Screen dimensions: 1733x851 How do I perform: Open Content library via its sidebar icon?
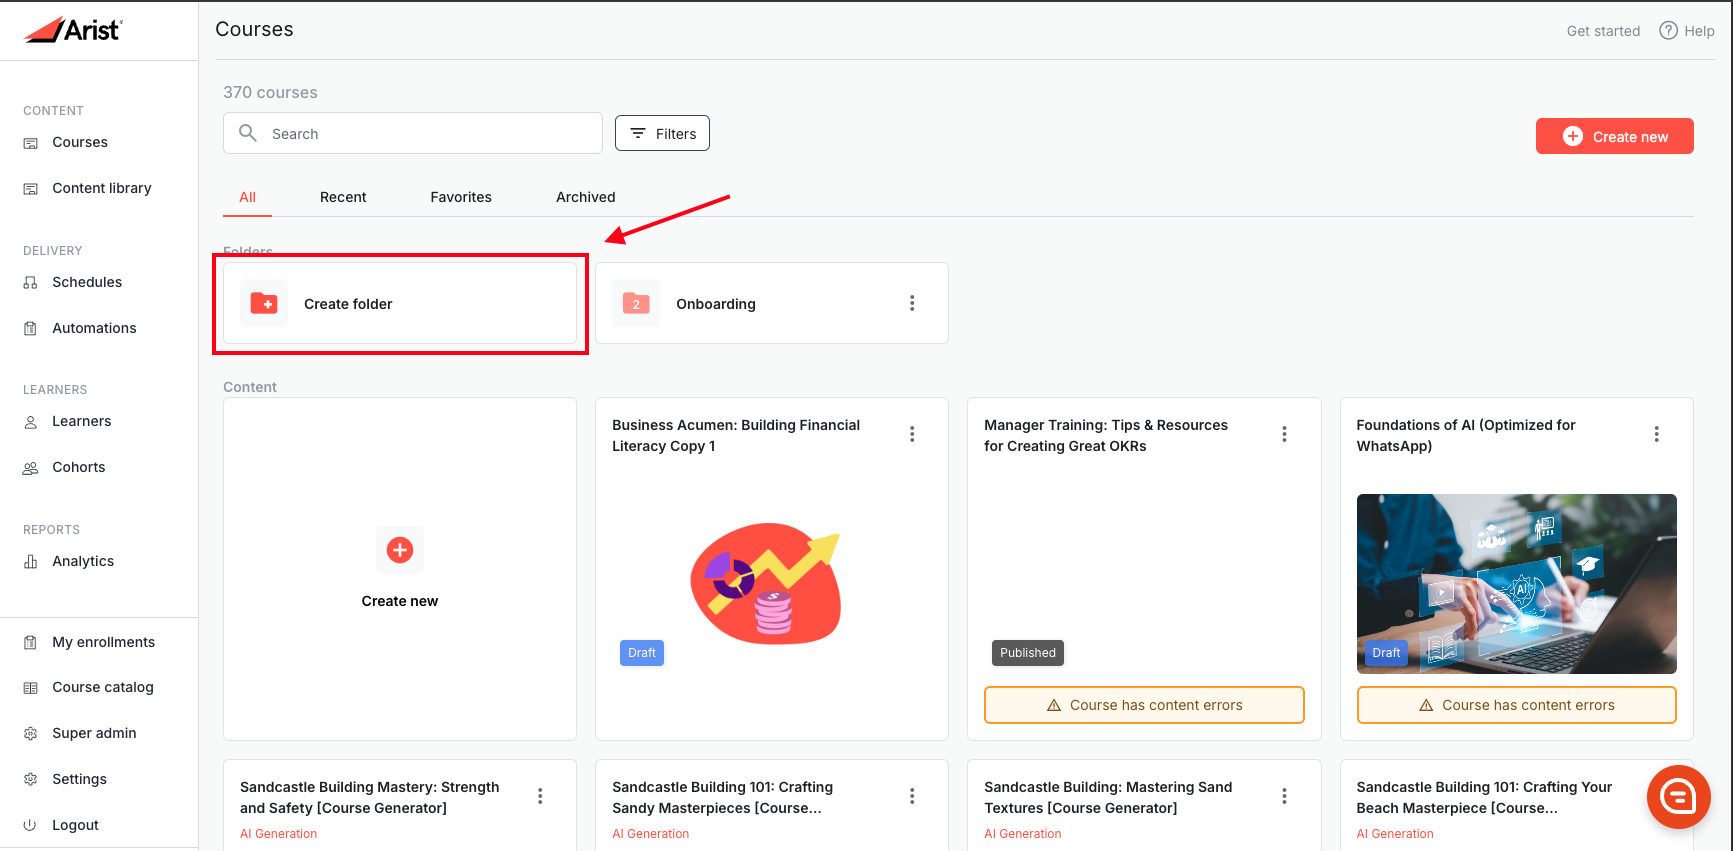[31, 189]
